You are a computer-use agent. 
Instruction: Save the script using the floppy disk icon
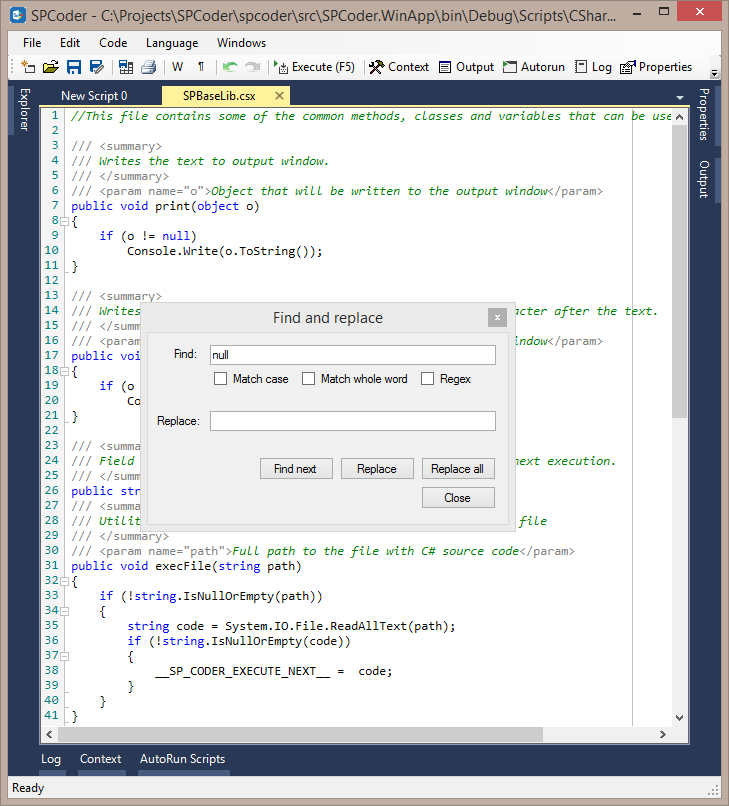pos(74,67)
